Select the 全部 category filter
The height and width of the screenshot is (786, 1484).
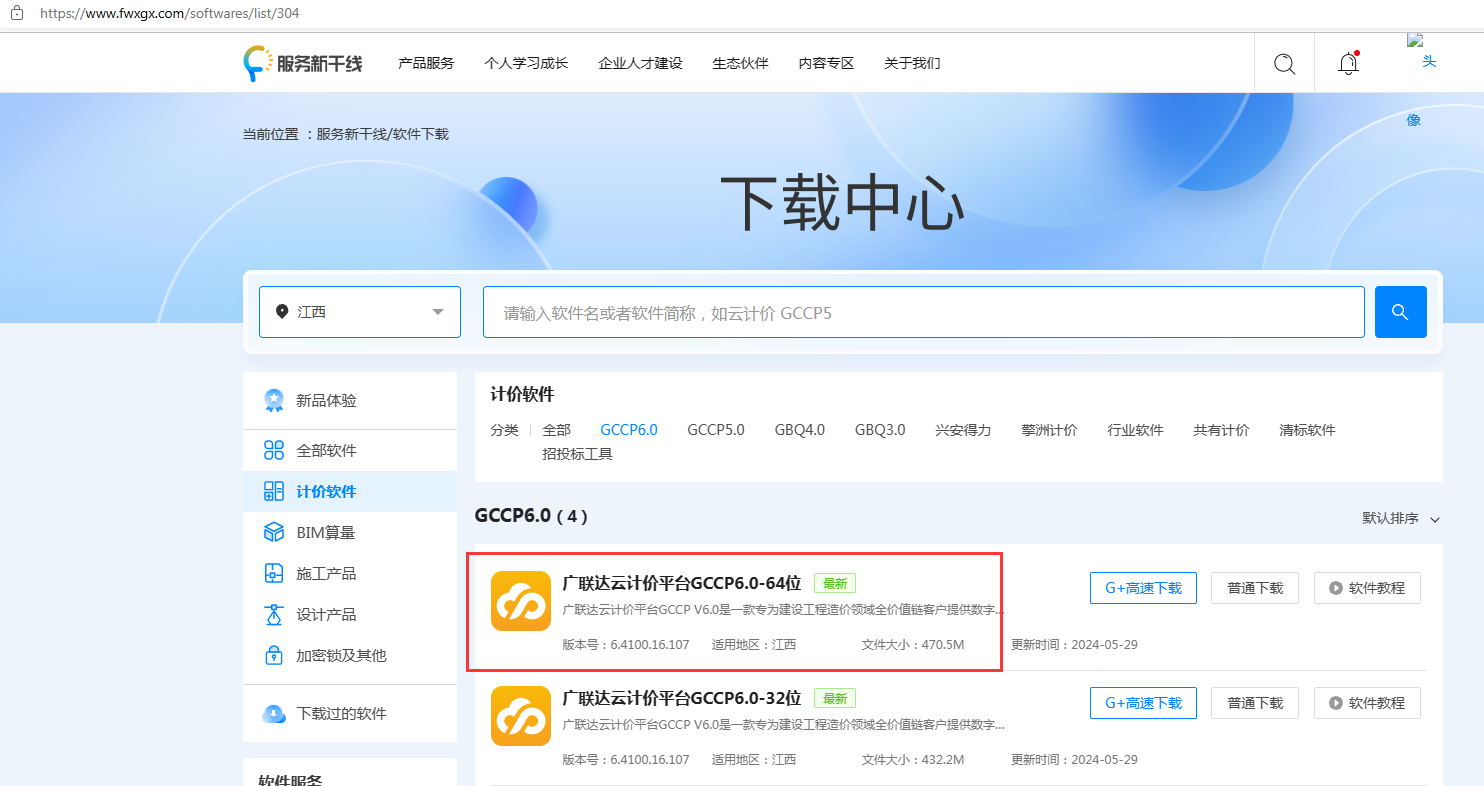click(557, 430)
